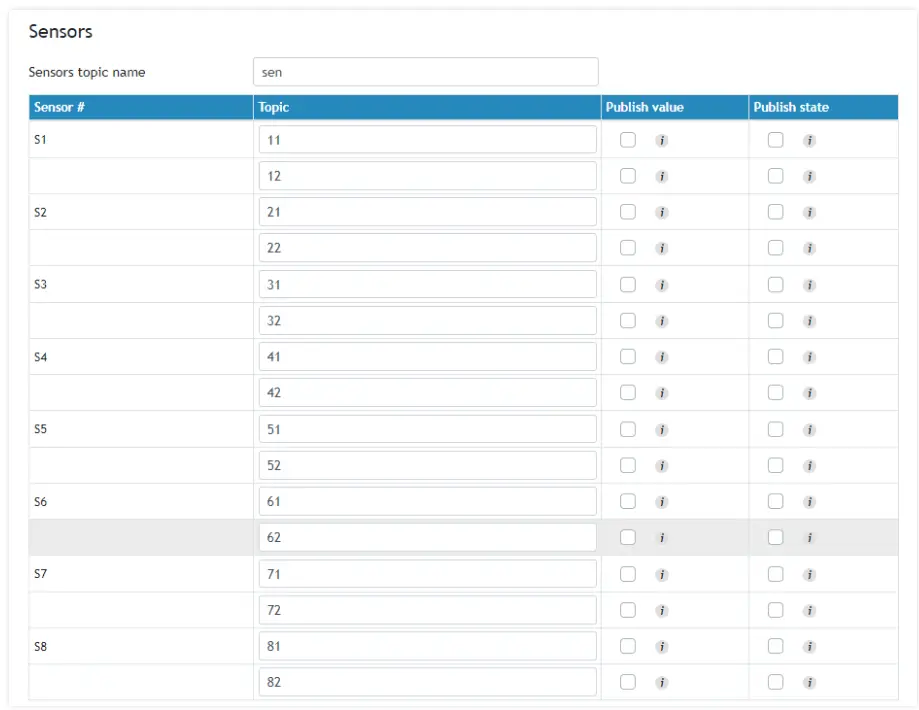The height and width of the screenshot is (710, 919).
Task: Tick Publish state checkbox for topic 31
Action: coord(776,284)
